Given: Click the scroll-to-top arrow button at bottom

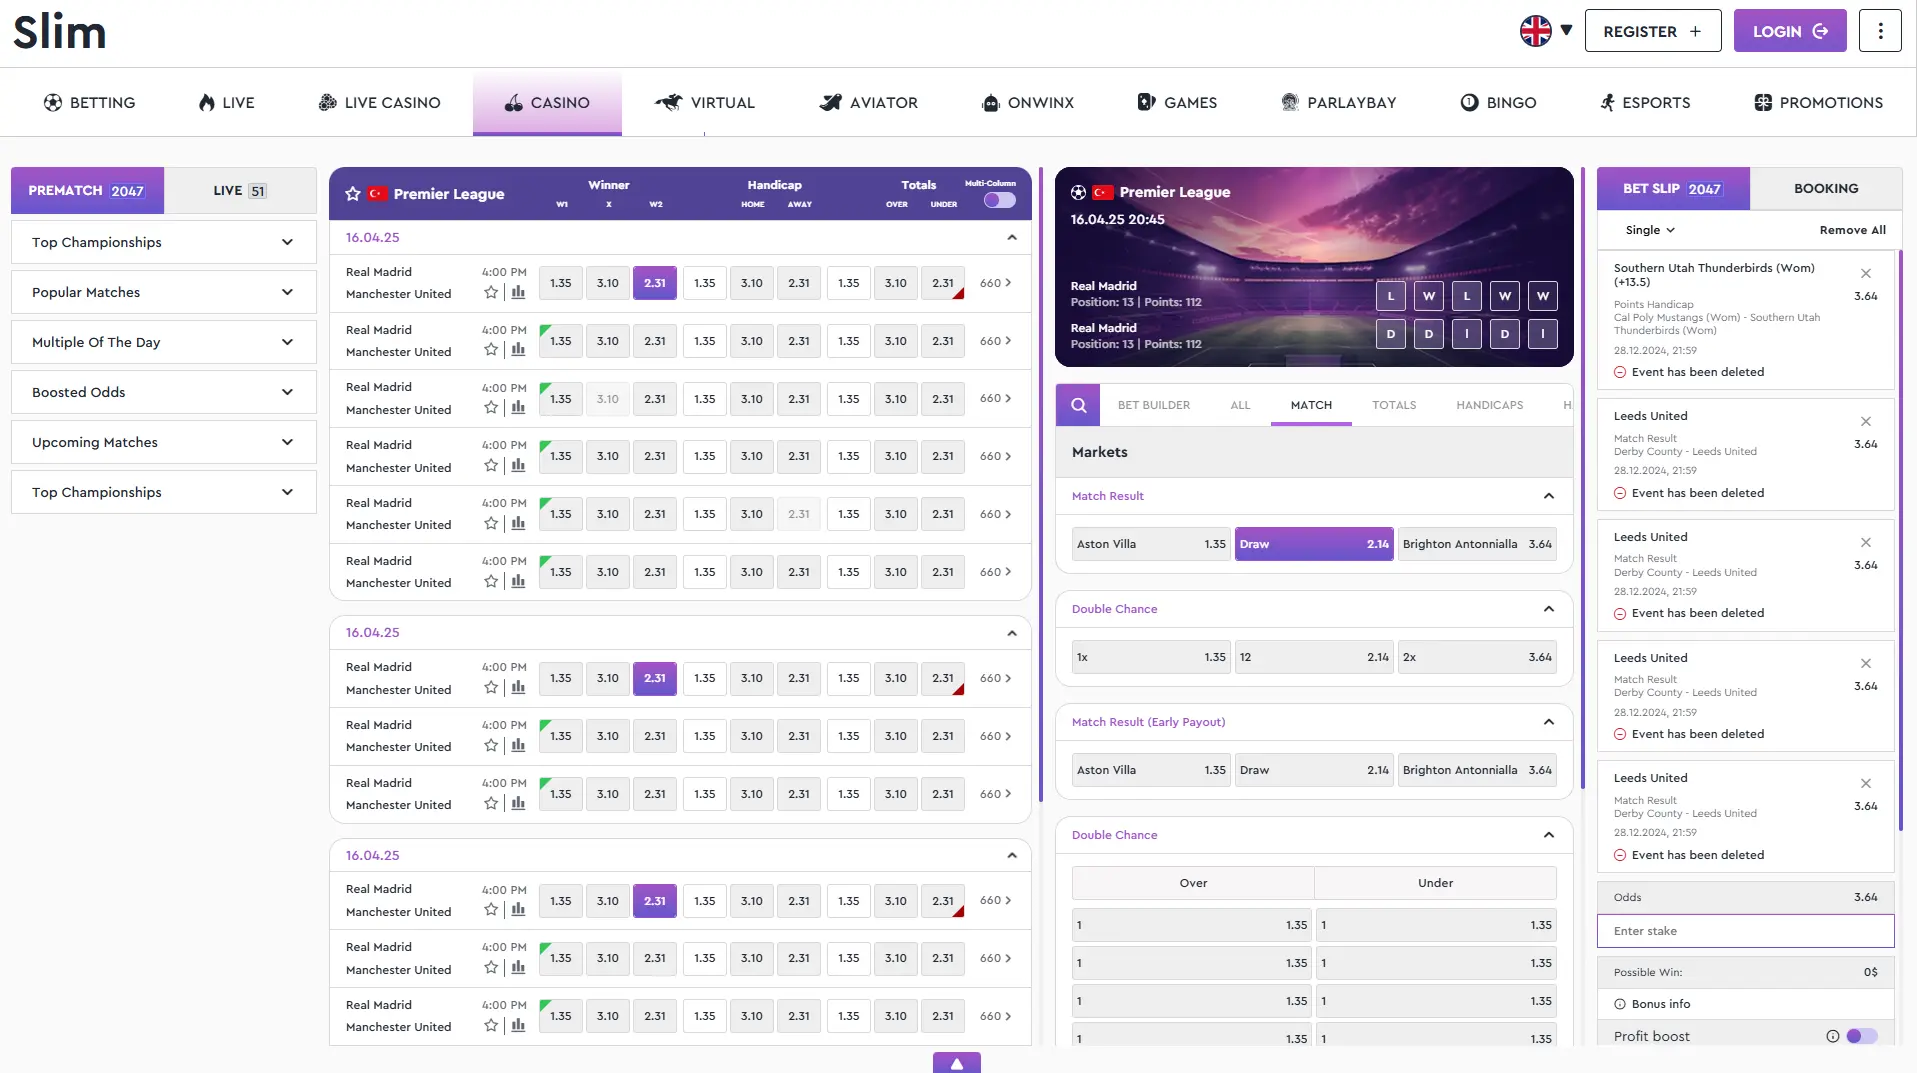Looking at the screenshot, I should [x=956, y=1063].
